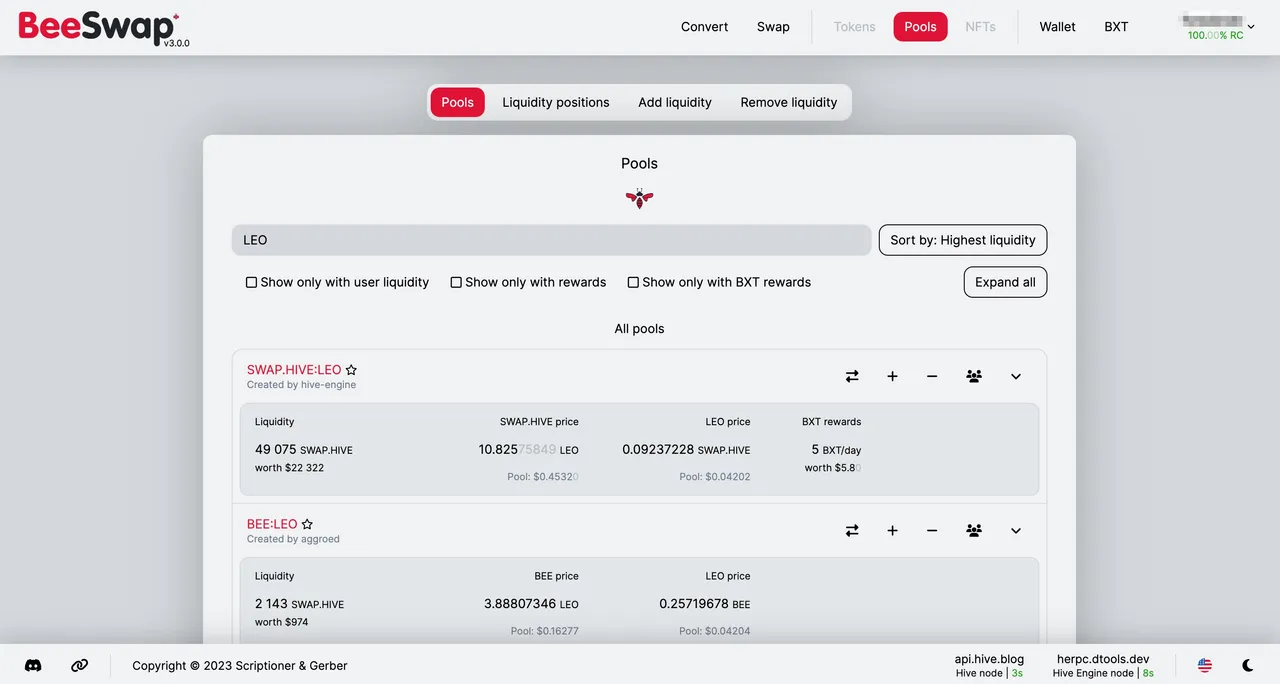The width and height of the screenshot is (1280, 684).
Task: Open the user account dropdown arrow
Action: coord(1251,27)
